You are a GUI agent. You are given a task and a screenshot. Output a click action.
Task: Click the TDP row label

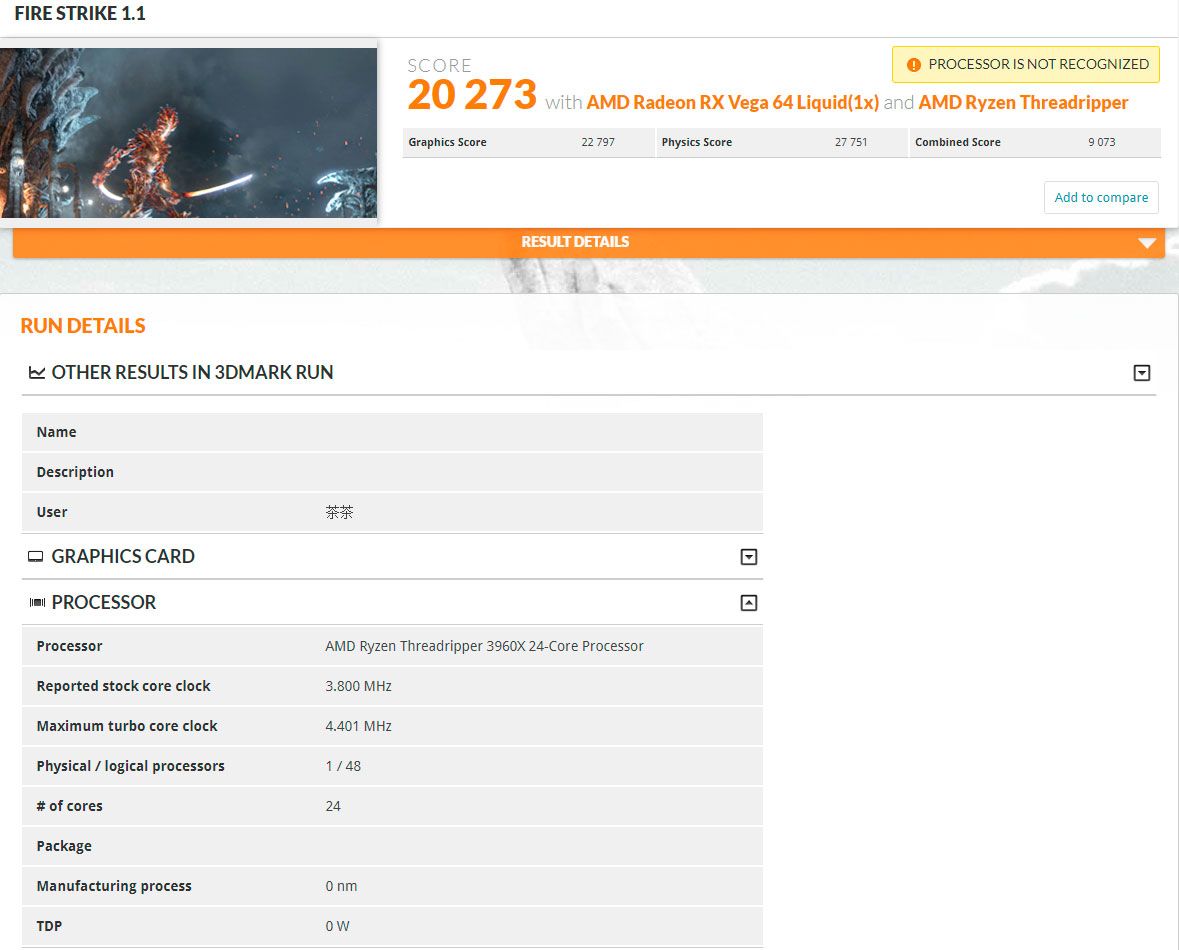49,926
